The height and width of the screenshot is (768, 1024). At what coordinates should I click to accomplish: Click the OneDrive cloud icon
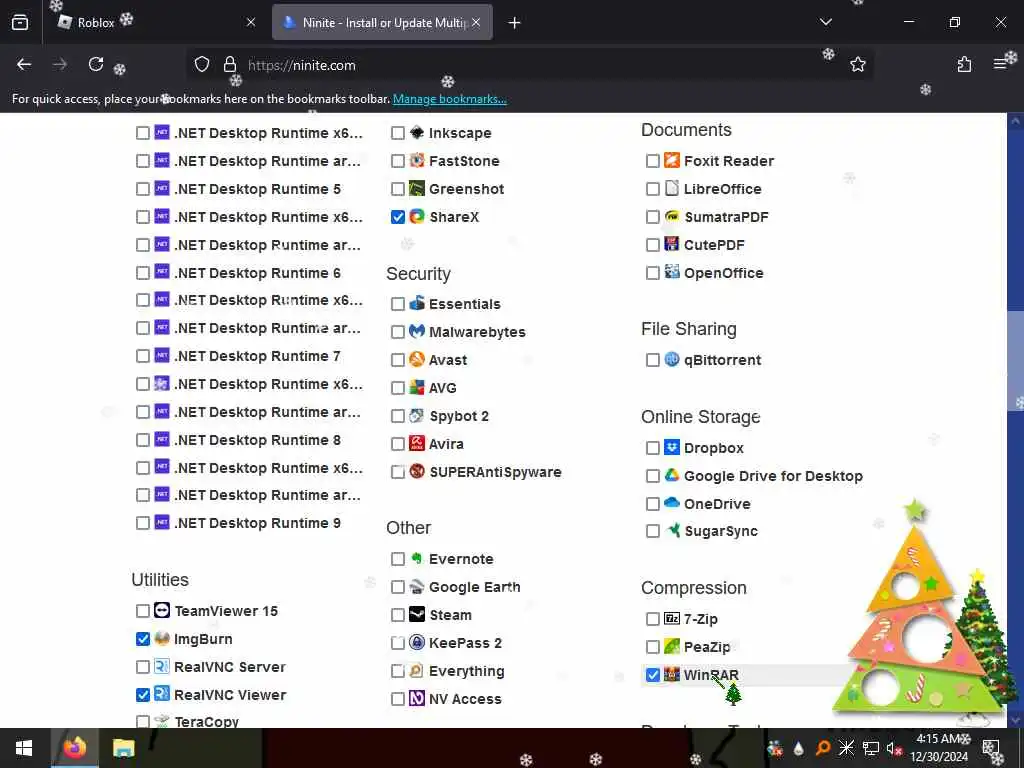pos(672,503)
